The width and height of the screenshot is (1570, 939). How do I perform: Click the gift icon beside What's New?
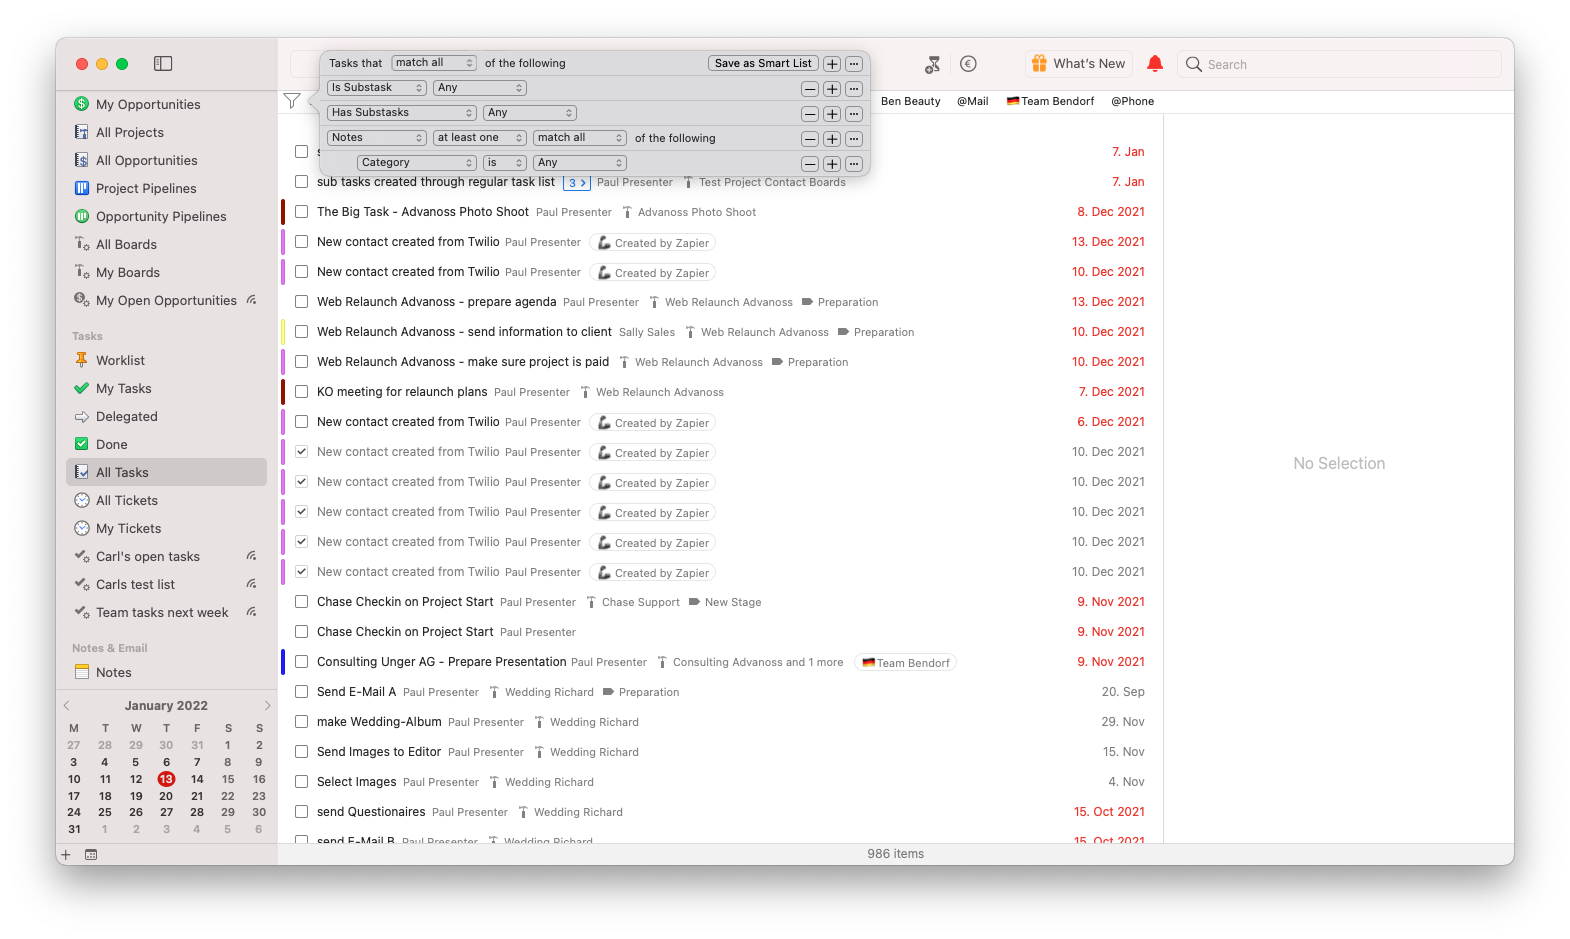tap(1040, 63)
